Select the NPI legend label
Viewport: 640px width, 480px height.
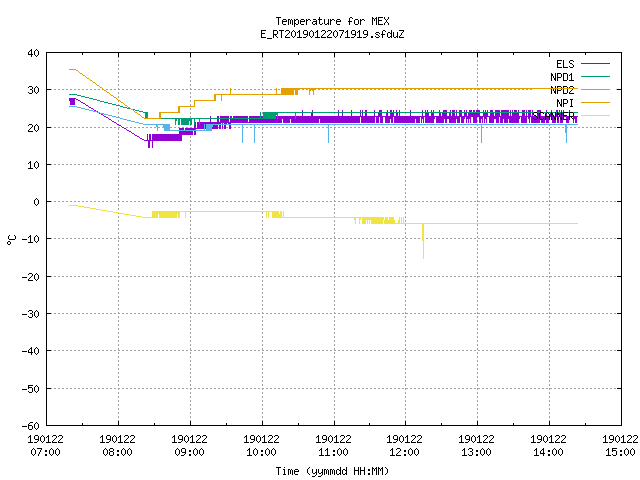pos(565,103)
